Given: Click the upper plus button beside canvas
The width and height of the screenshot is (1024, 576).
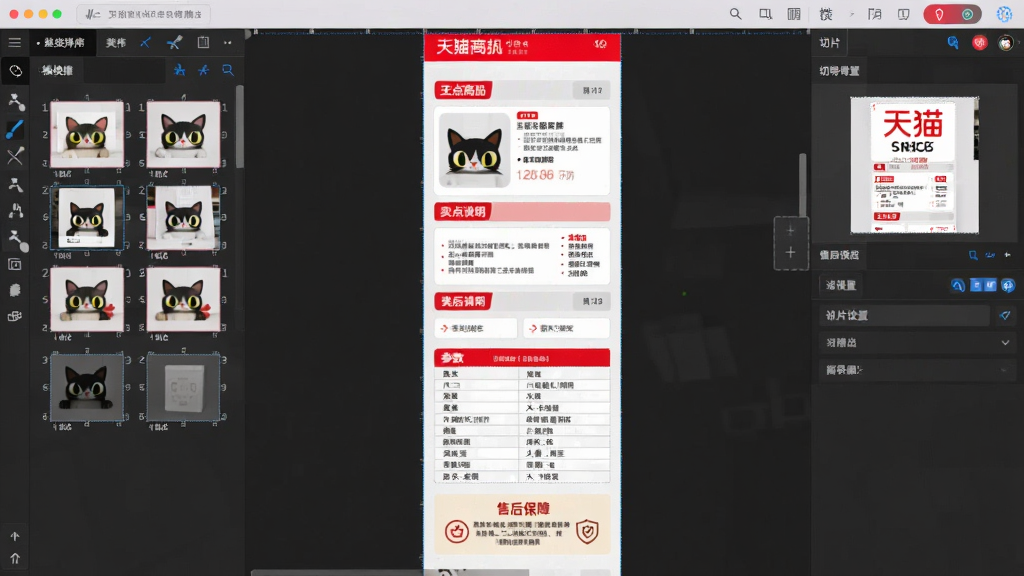Looking at the screenshot, I should pos(790,230).
